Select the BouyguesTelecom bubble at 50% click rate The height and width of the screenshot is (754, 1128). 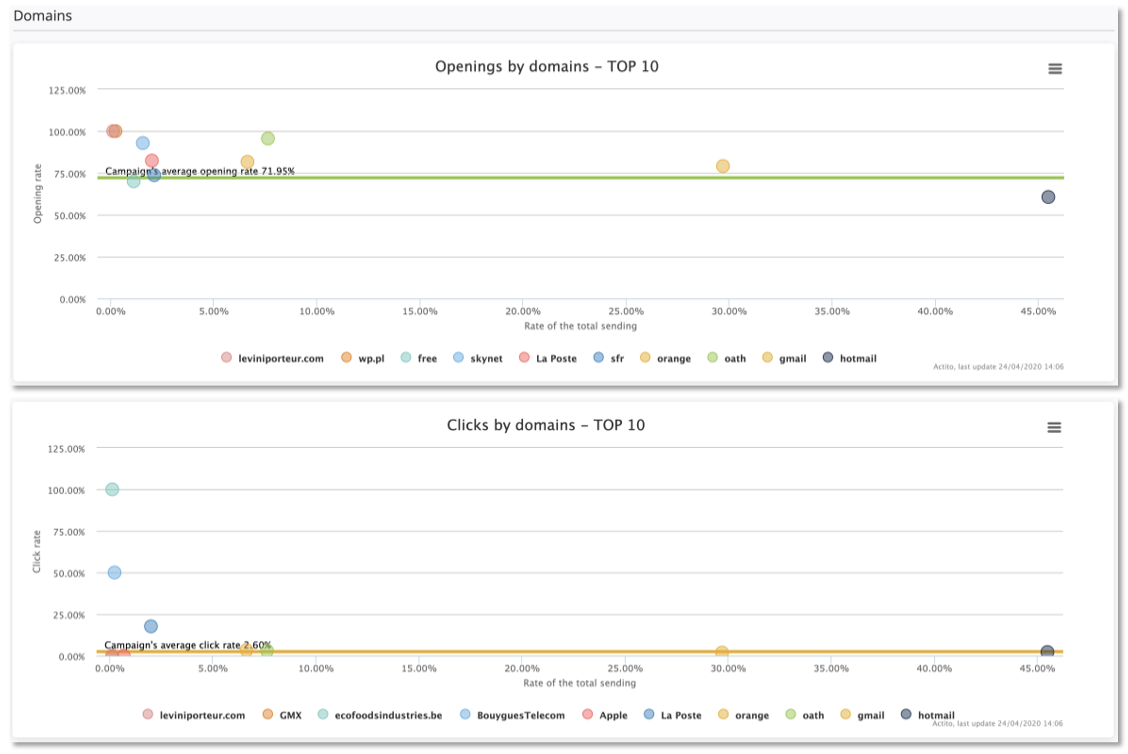[114, 572]
